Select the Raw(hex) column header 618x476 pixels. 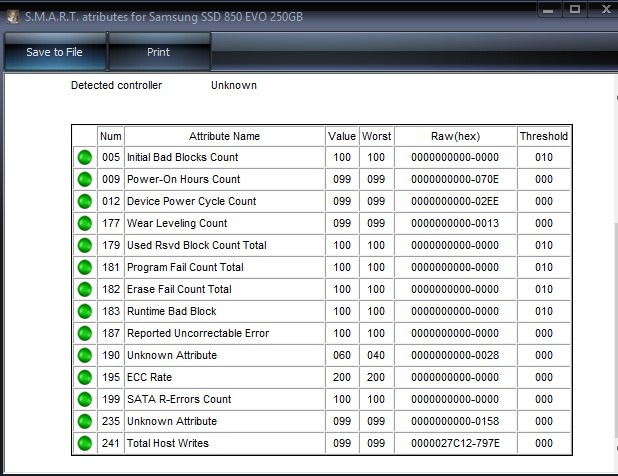tap(455, 136)
